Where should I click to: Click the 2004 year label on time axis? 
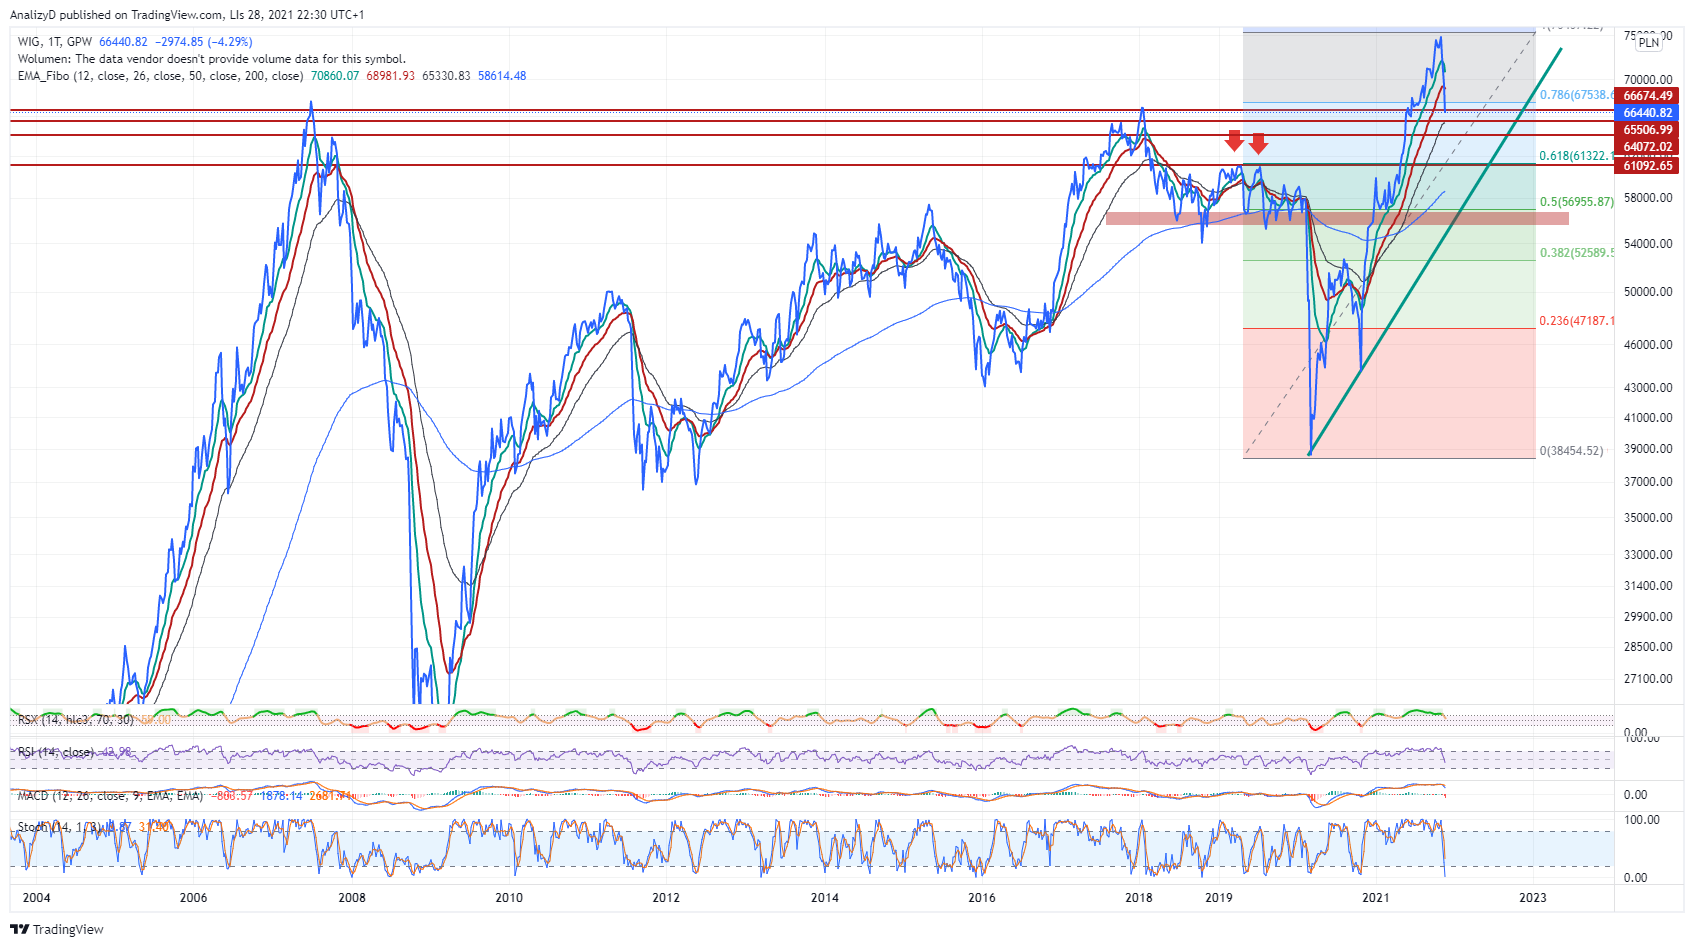[x=36, y=898]
